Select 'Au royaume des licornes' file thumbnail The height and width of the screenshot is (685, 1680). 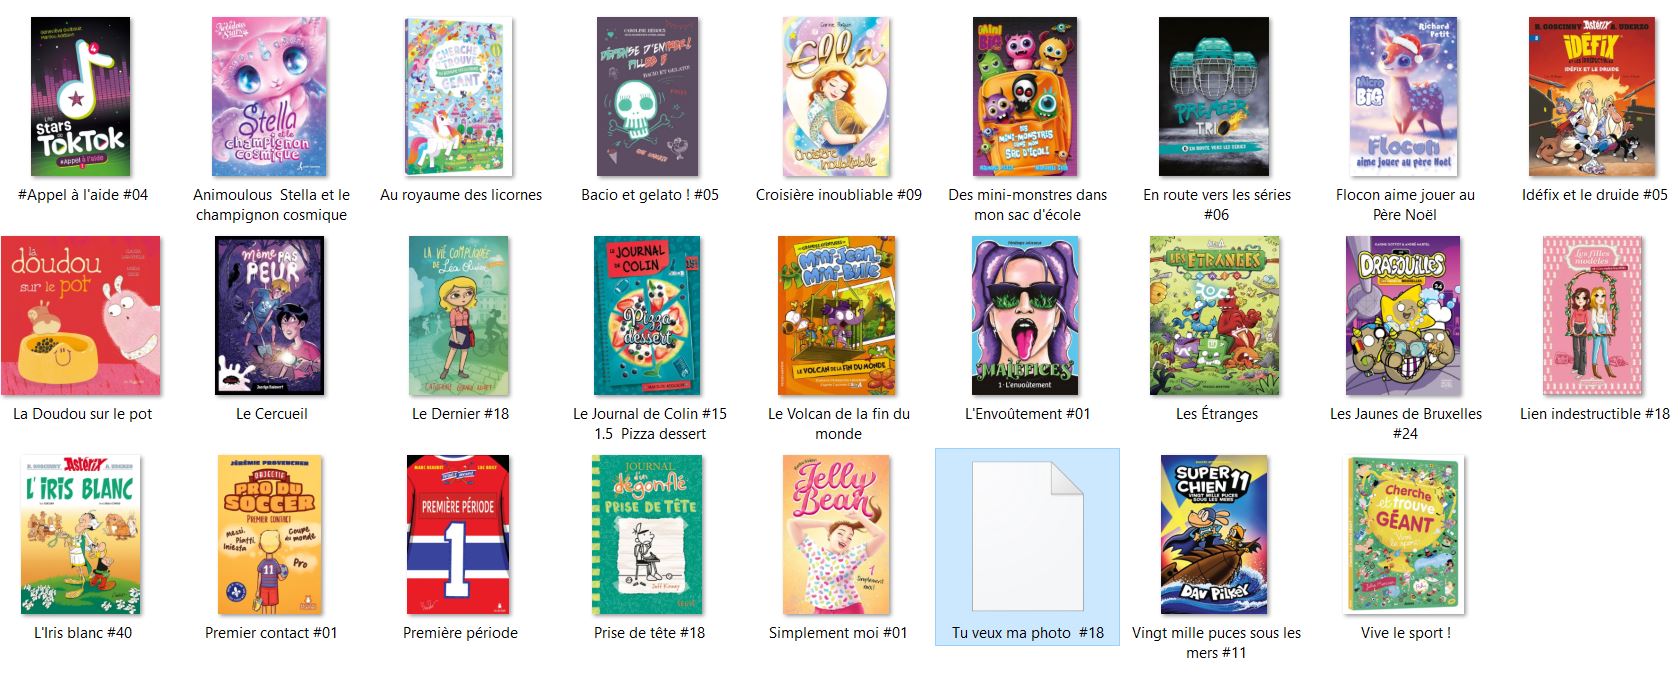click(x=460, y=96)
